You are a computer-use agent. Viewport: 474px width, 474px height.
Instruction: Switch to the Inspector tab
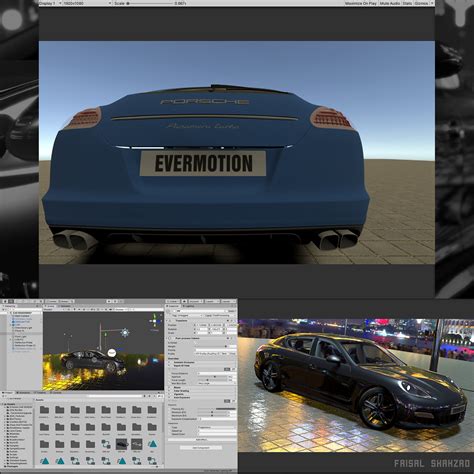click(x=173, y=306)
